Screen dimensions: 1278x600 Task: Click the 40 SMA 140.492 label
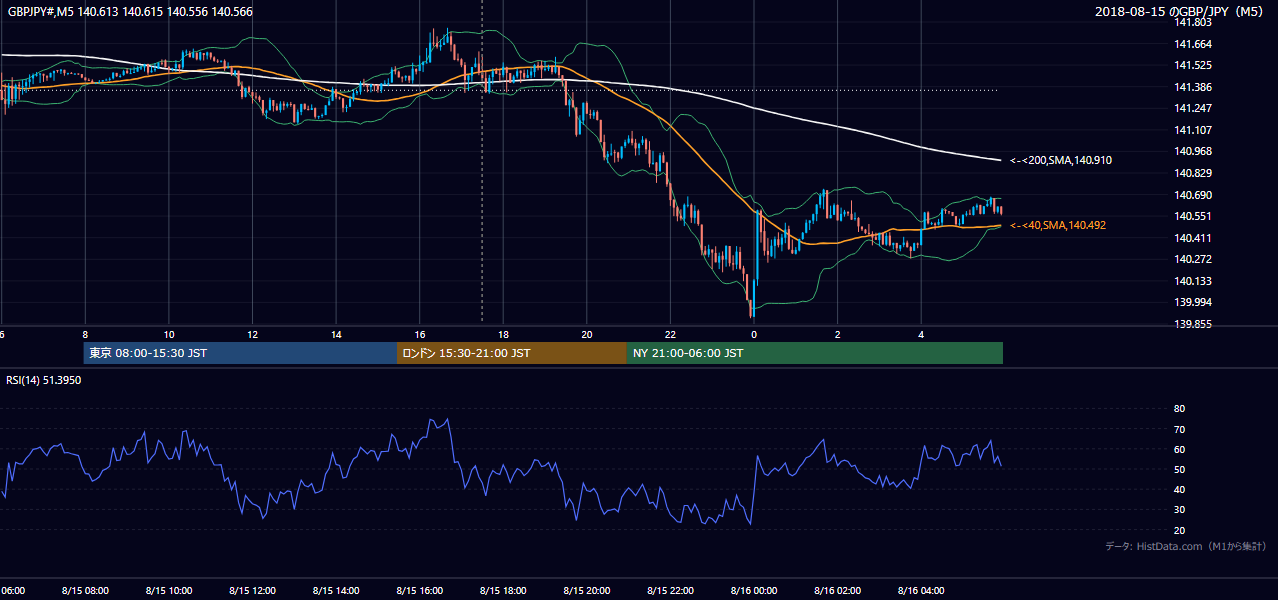(x=1057, y=225)
